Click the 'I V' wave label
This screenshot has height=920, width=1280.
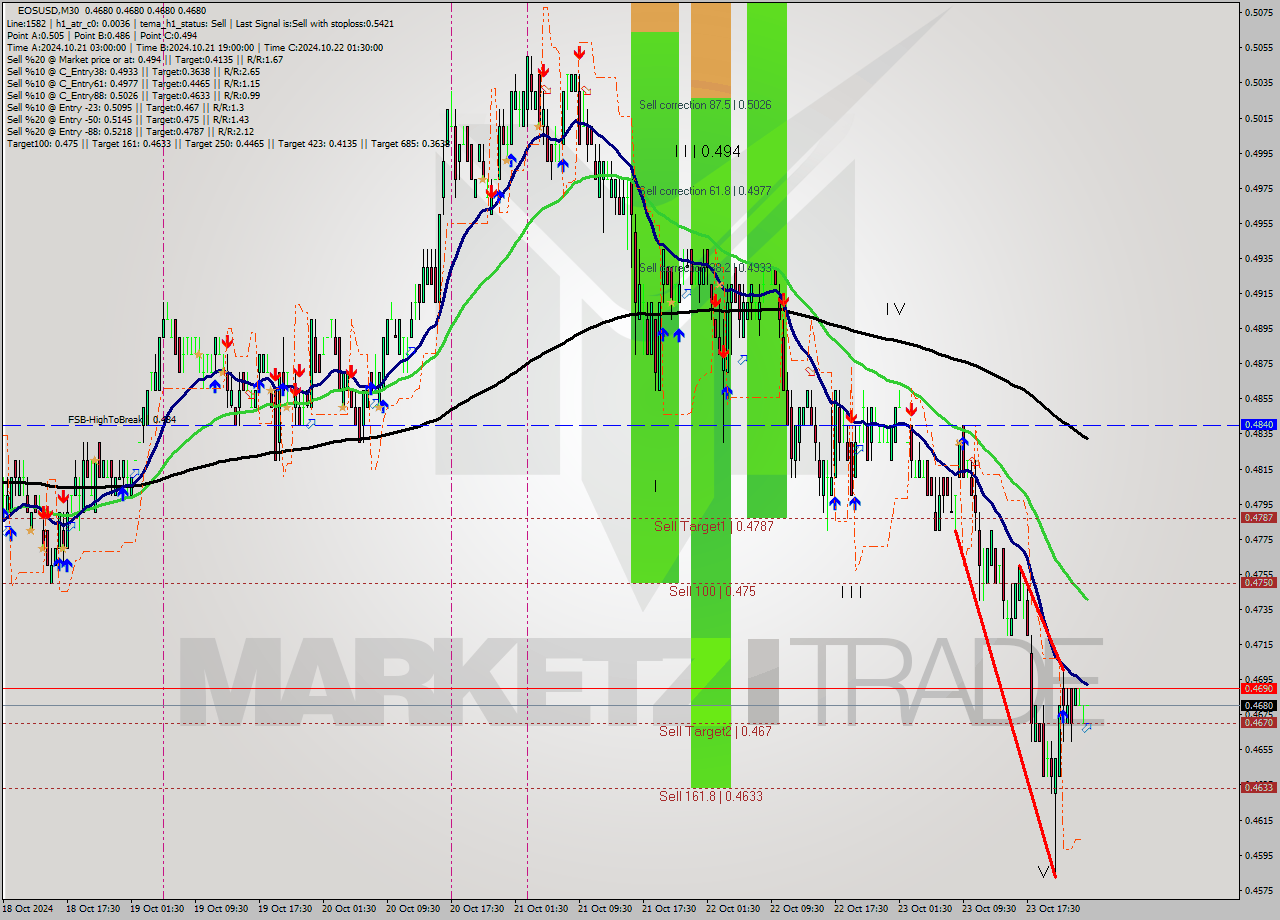(895, 309)
